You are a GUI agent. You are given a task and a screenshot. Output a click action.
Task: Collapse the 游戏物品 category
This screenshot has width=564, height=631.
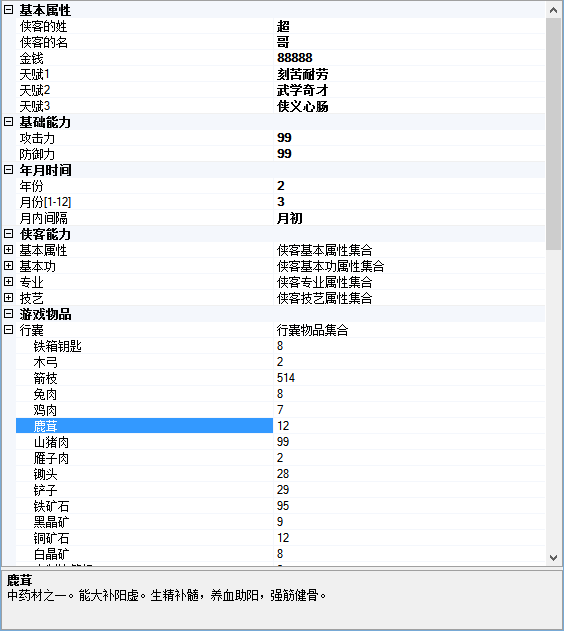(8, 314)
